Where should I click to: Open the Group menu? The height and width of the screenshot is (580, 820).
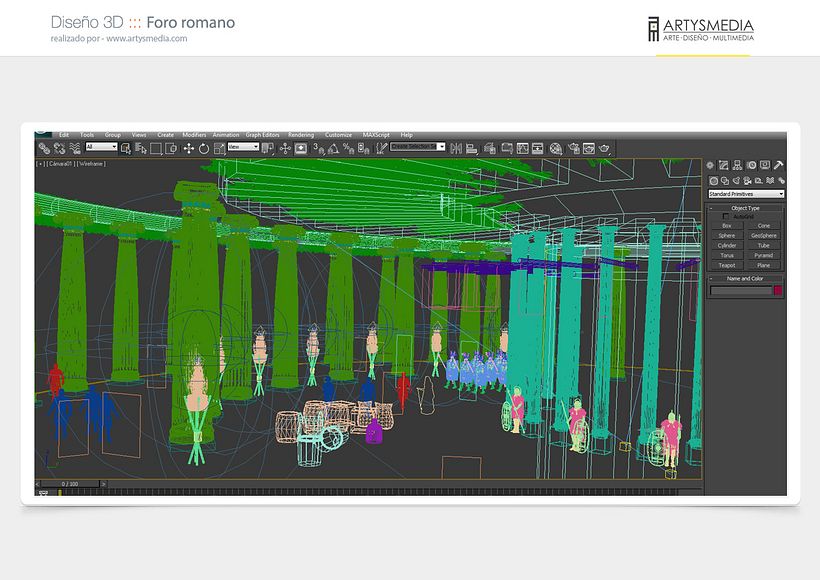(x=112, y=135)
